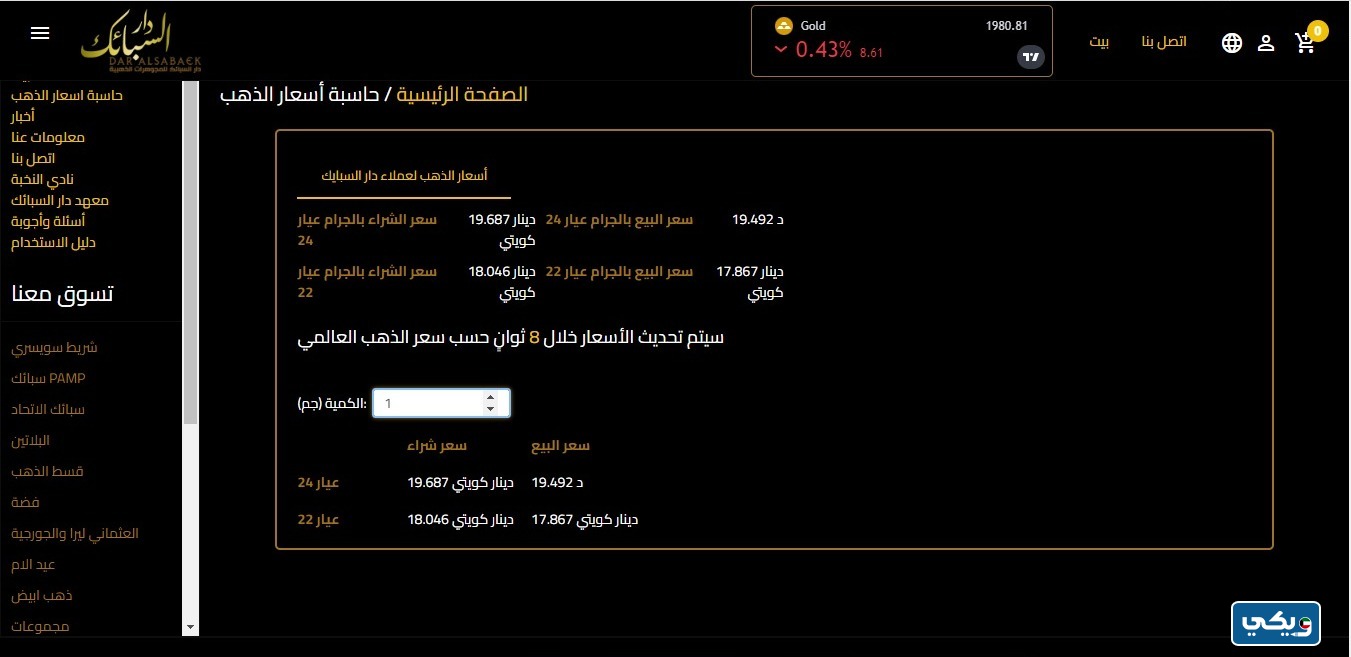Open the shopping cart icon
The width and height of the screenshot is (1351, 657).
click(x=1305, y=43)
